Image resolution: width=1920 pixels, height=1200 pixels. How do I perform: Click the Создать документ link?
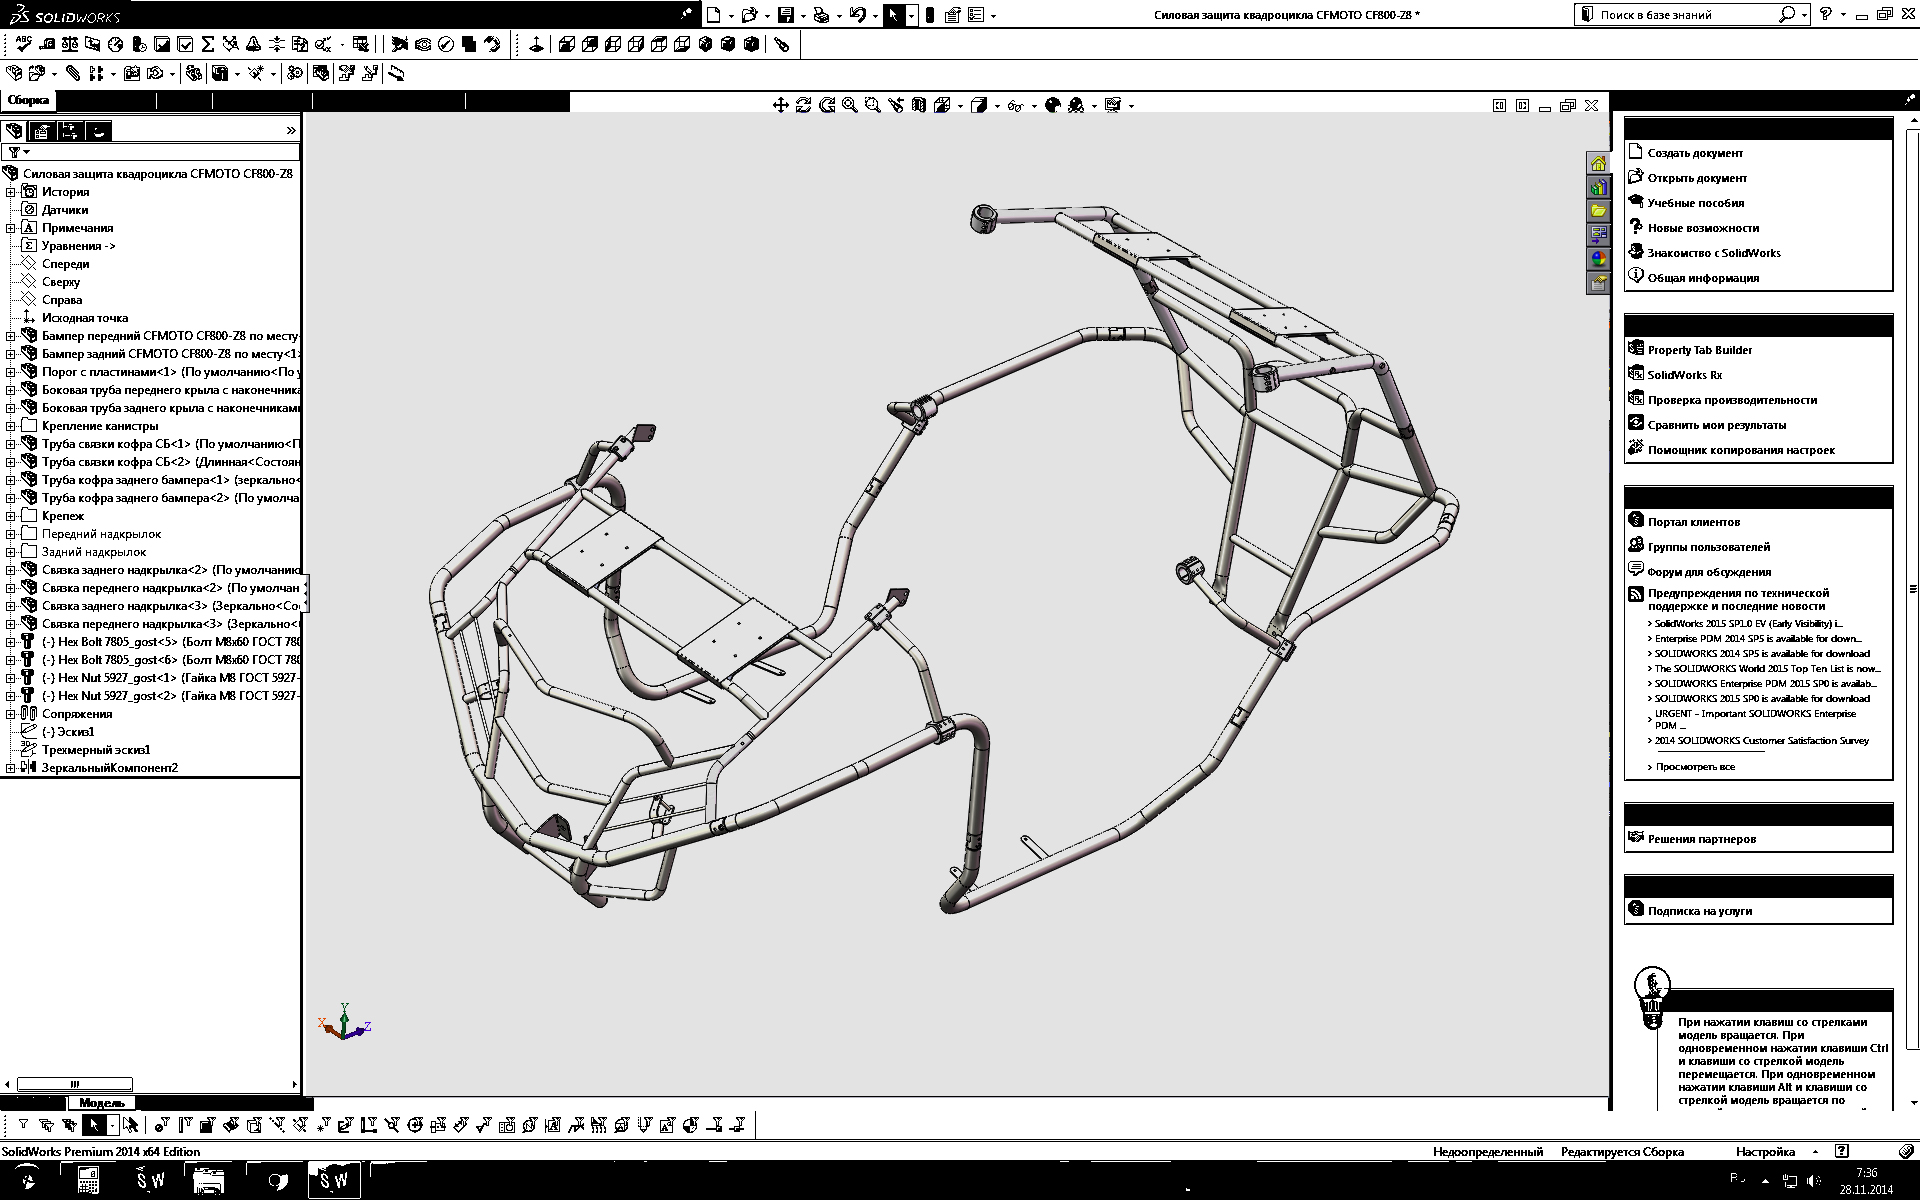(1695, 153)
